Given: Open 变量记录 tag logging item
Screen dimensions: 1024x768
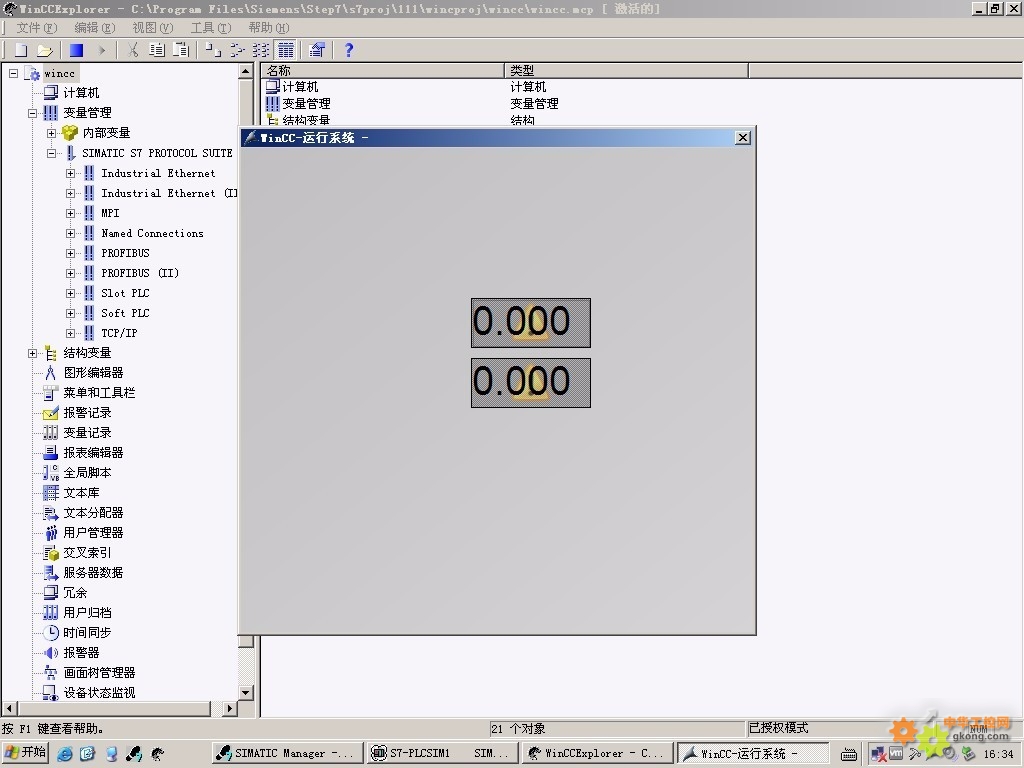Looking at the screenshot, I should pos(87,432).
